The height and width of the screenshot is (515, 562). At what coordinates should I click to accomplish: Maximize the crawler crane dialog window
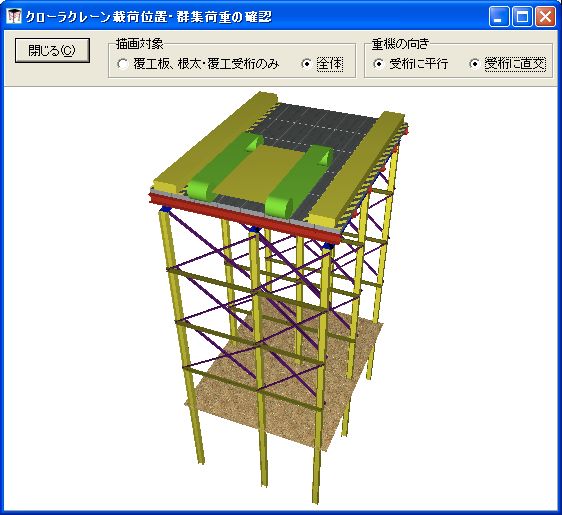point(522,16)
